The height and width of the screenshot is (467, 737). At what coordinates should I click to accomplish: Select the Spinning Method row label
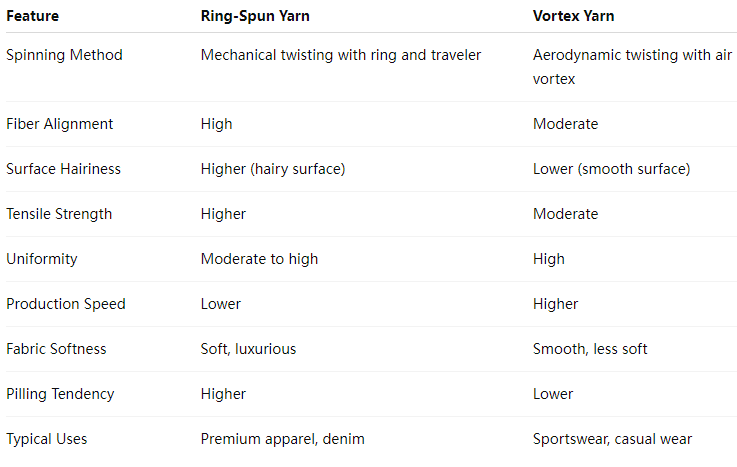[64, 55]
